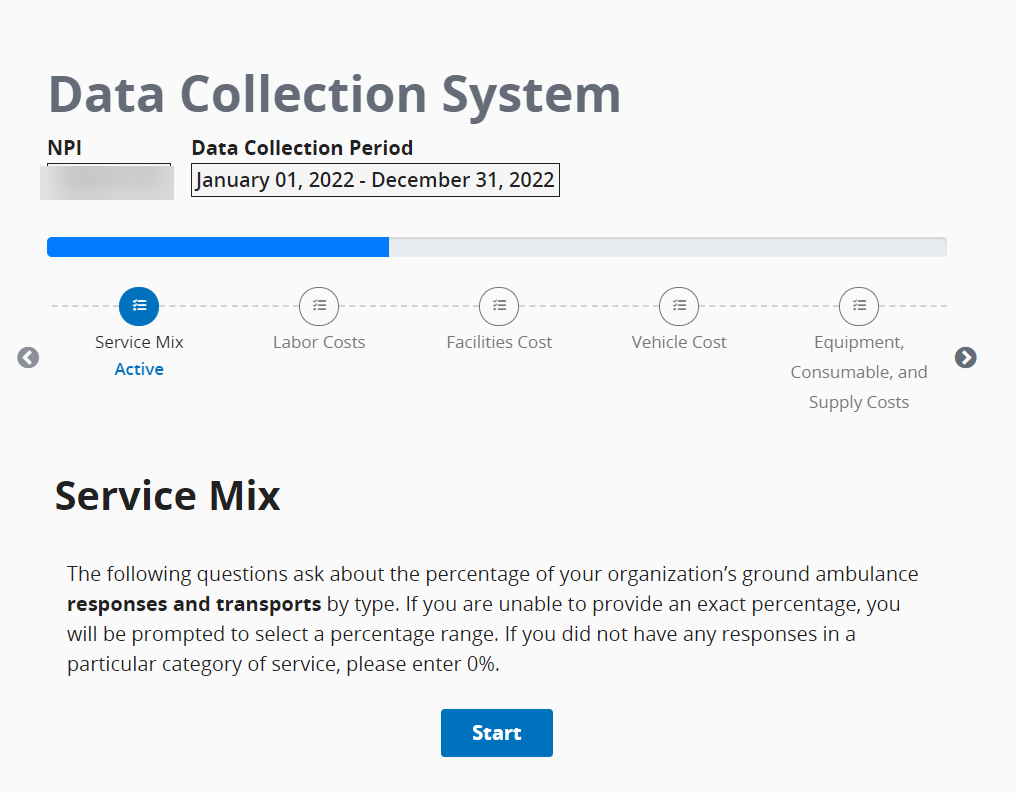Select the Vehicle Cost section label
This screenshot has height=793, width=1016.
(679, 342)
